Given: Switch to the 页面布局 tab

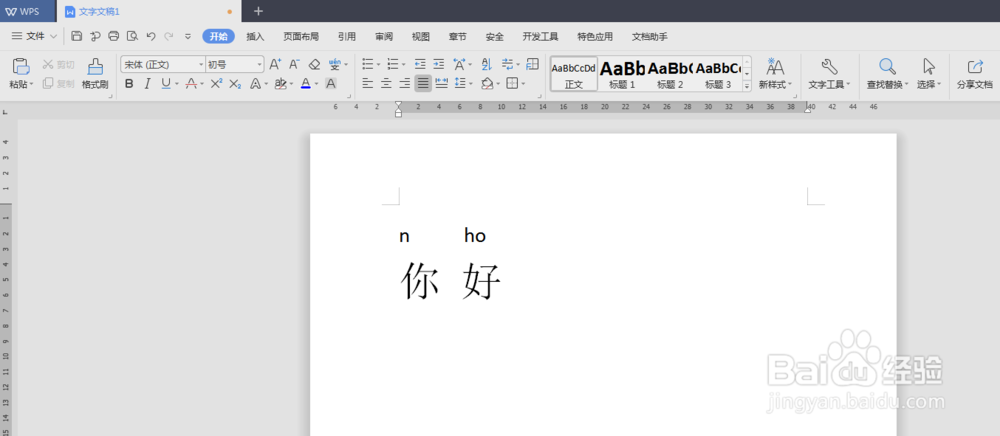Looking at the screenshot, I should pyautogui.click(x=301, y=37).
